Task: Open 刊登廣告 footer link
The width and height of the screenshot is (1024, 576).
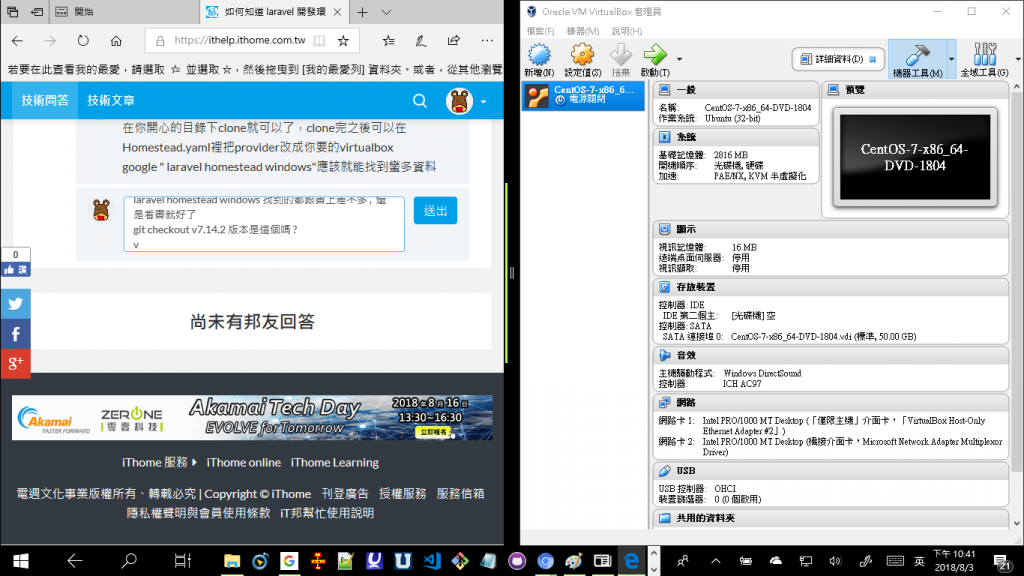Action: 345,494
